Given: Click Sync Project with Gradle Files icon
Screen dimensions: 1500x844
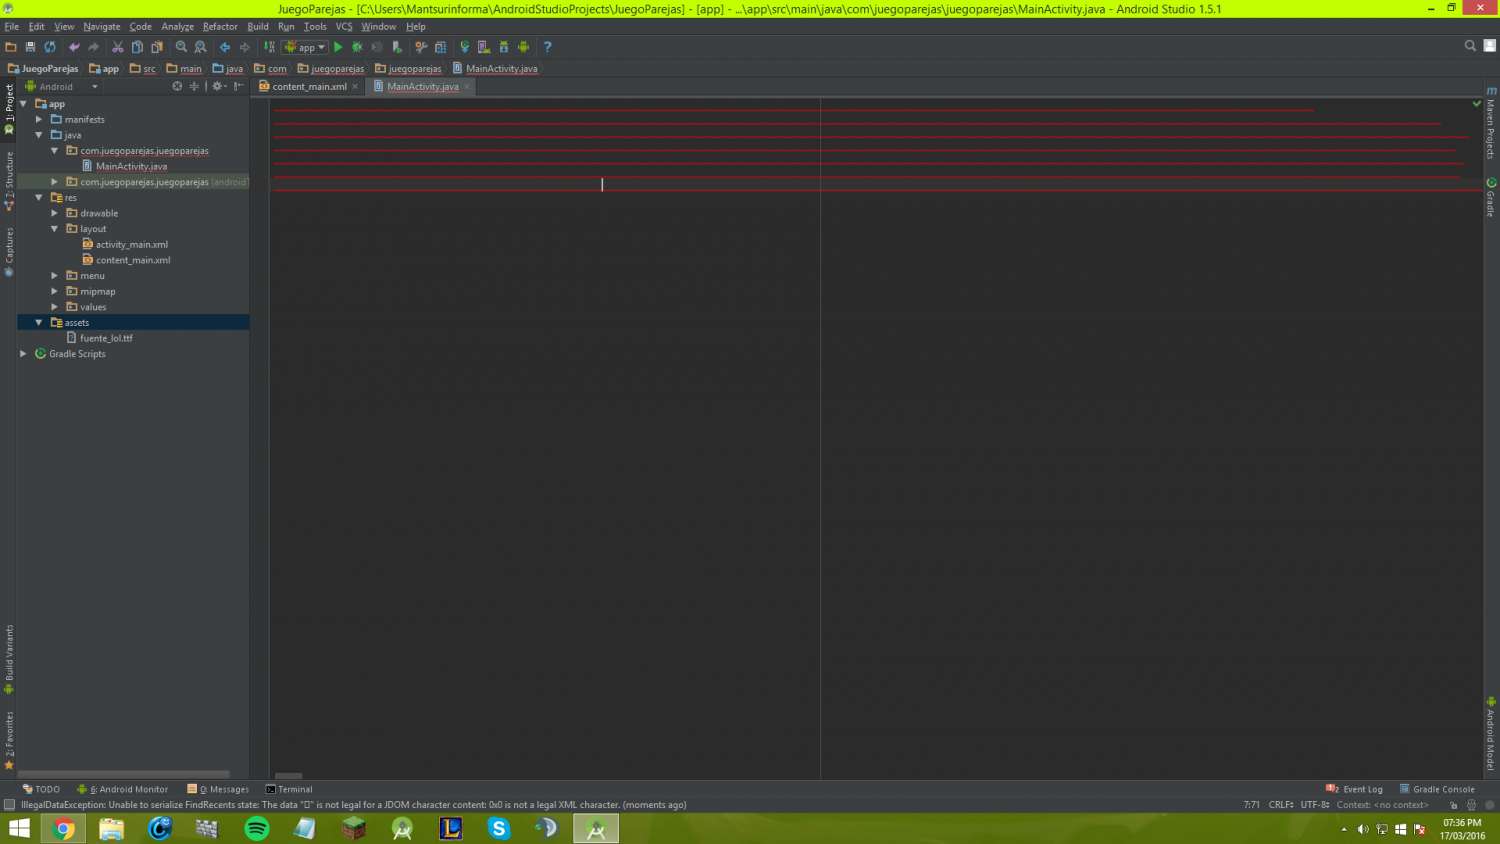Looking at the screenshot, I should coord(465,47).
